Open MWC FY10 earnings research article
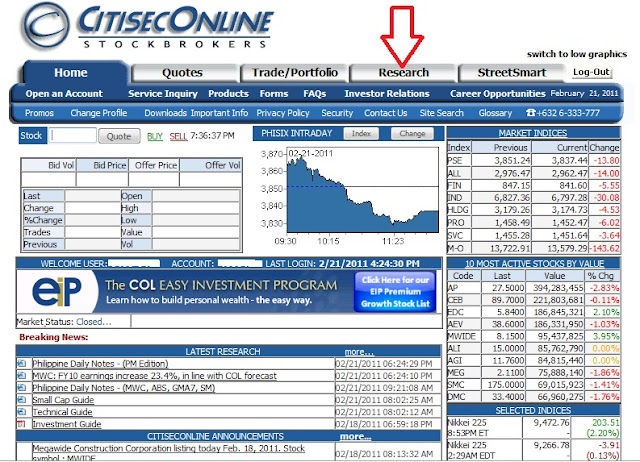 click(154, 375)
